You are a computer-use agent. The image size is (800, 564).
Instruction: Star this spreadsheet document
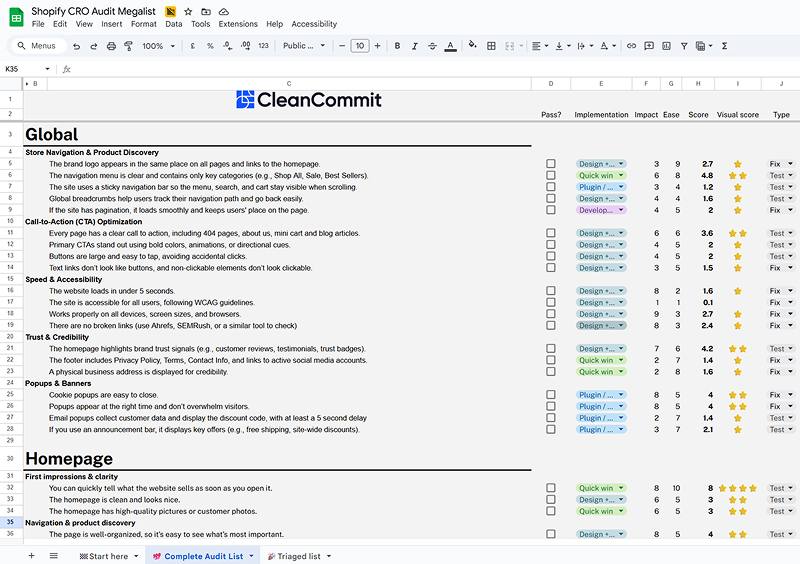point(187,11)
